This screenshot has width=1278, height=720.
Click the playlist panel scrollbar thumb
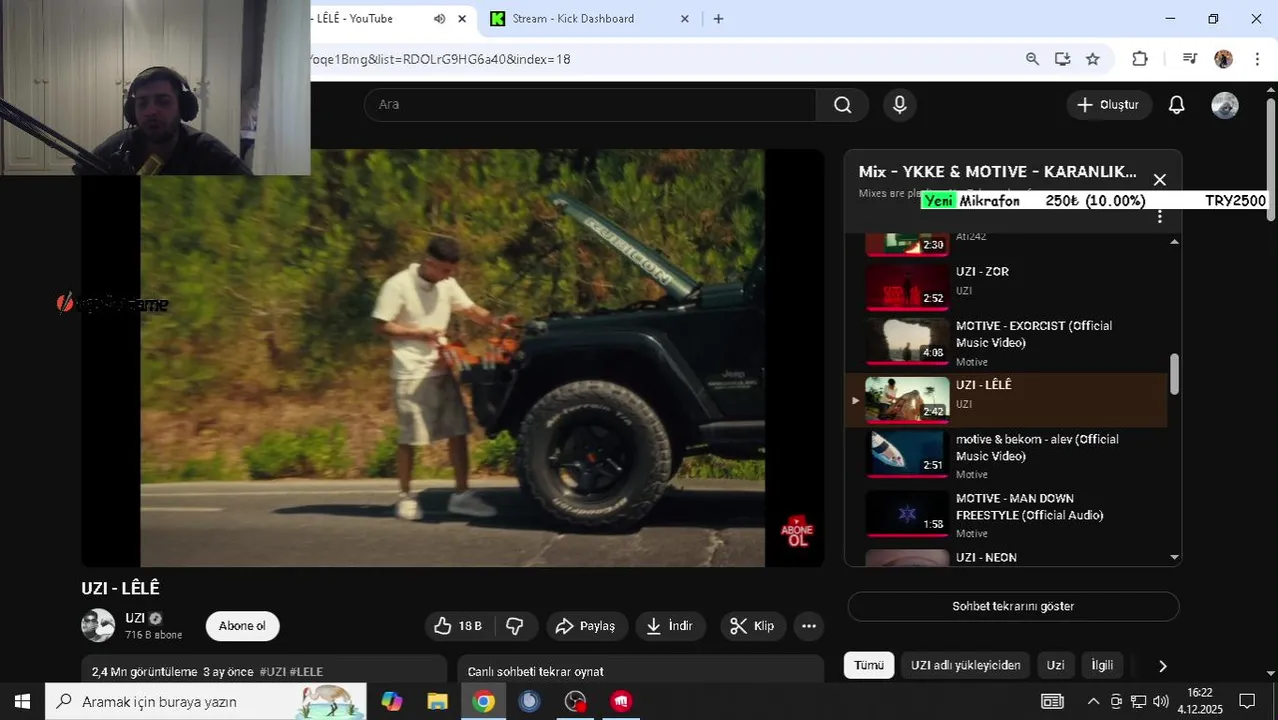(1174, 374)
